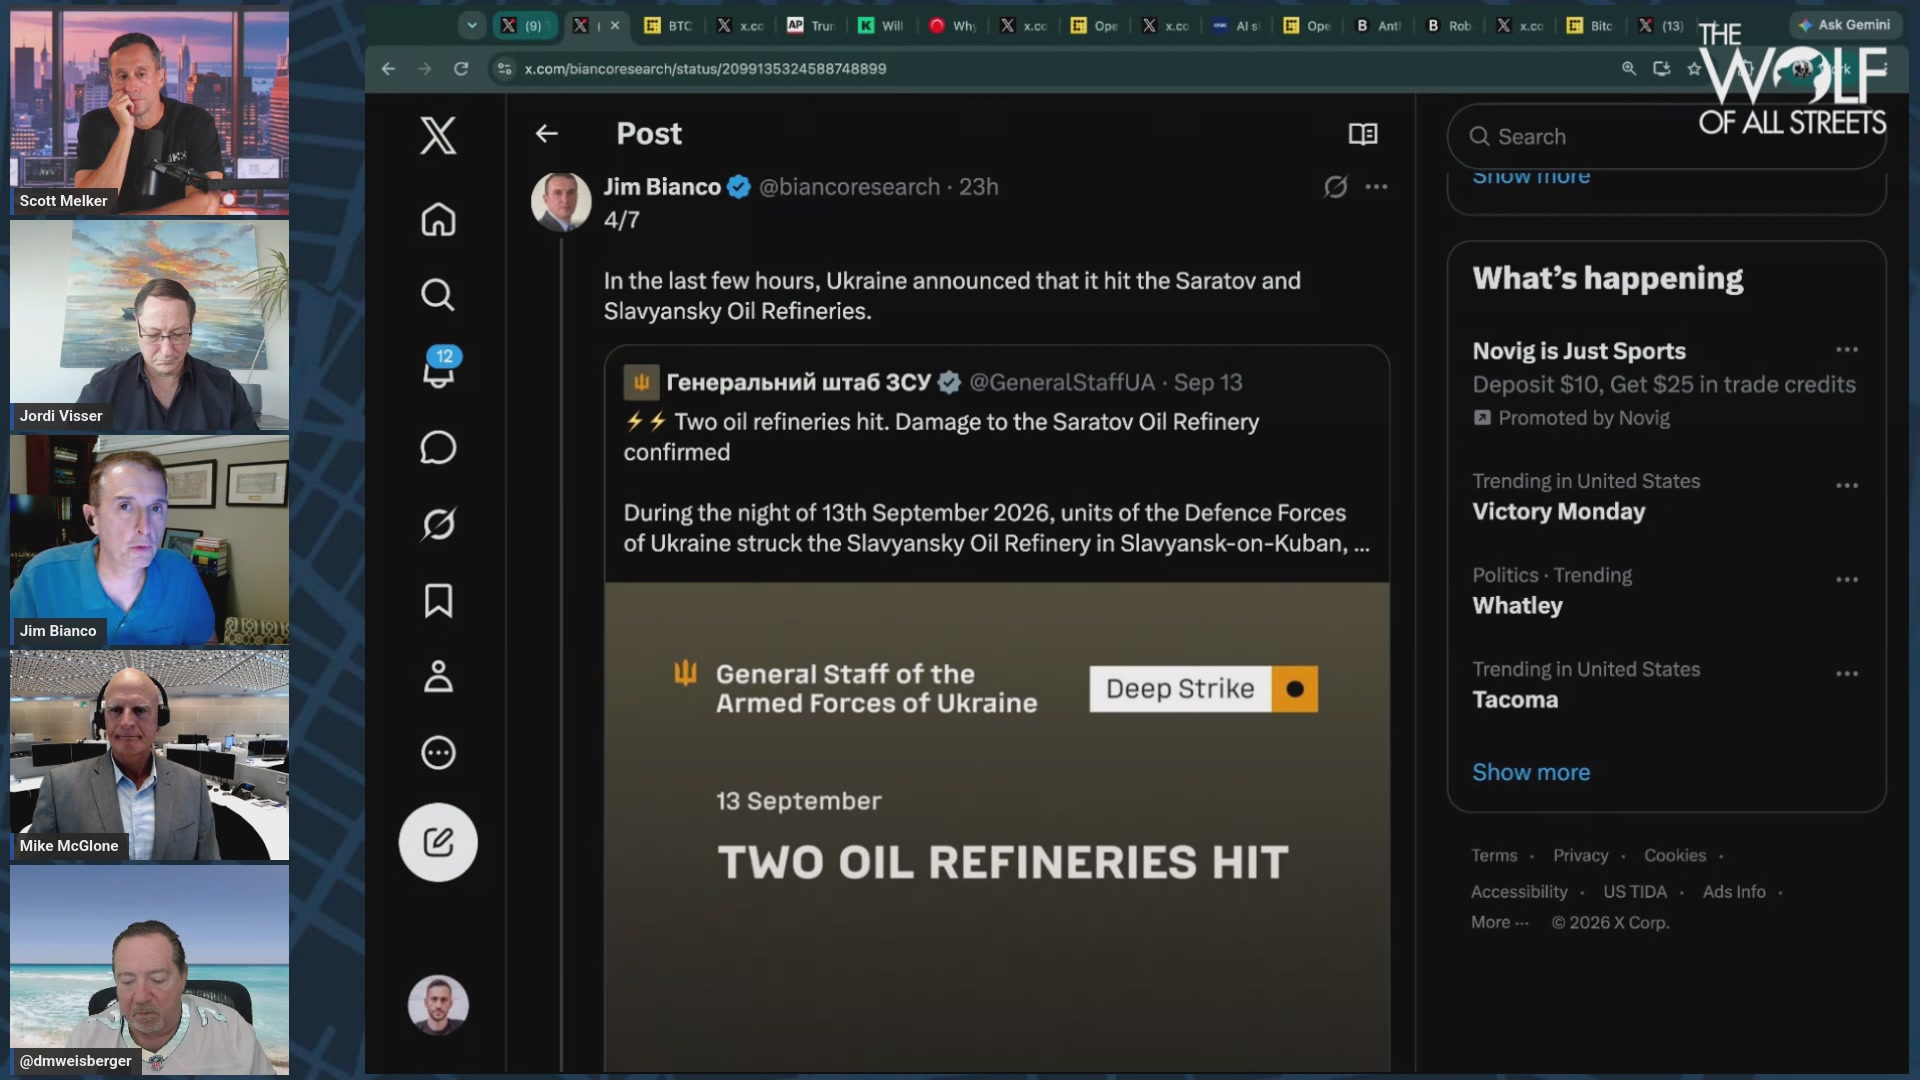
Task: Expand browser tab search dropdown
Action: 471,26
